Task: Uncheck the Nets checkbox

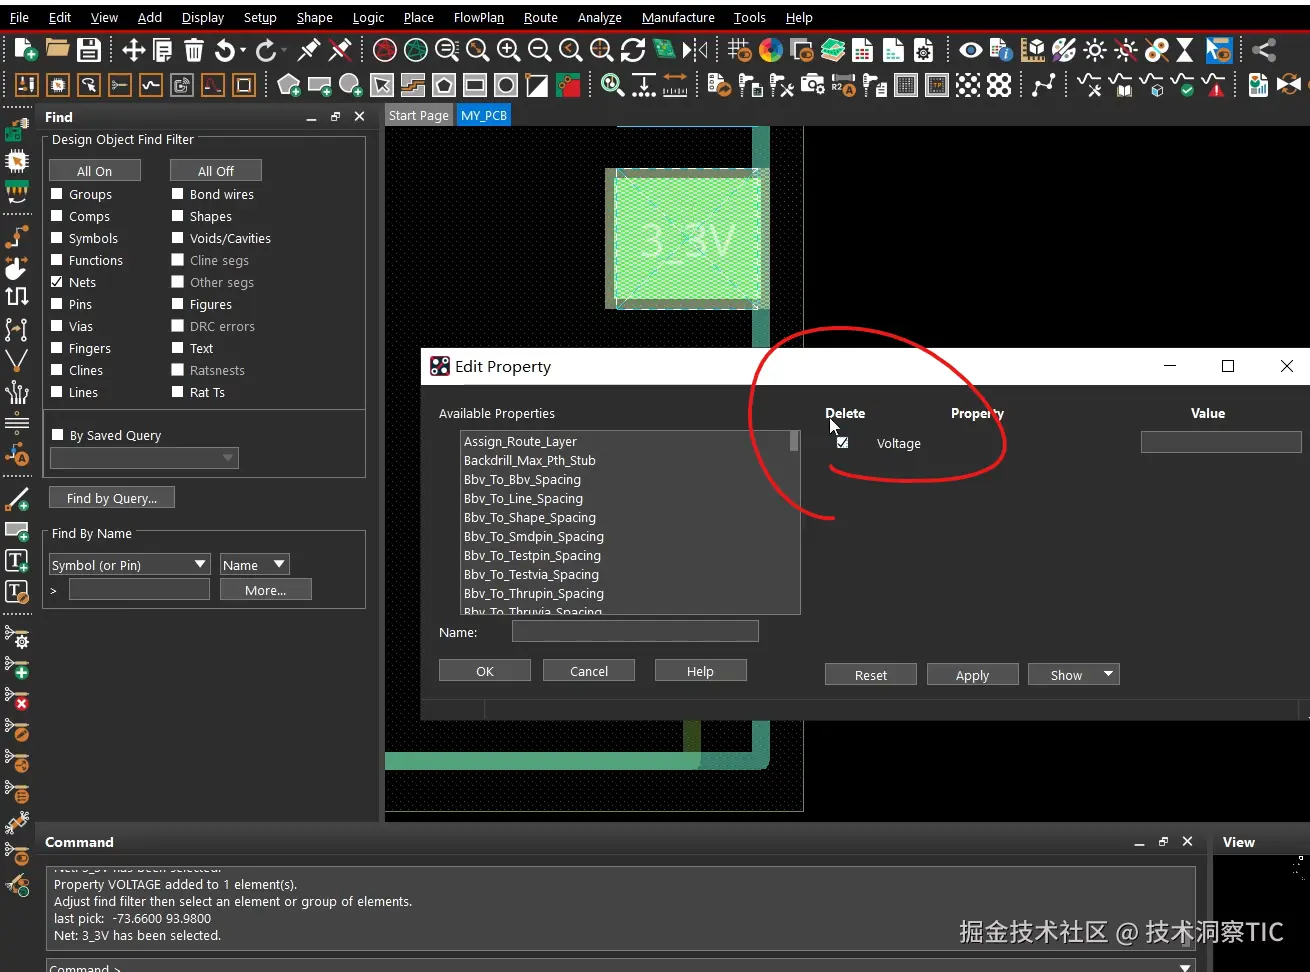Action: click(x=57, y=282)
